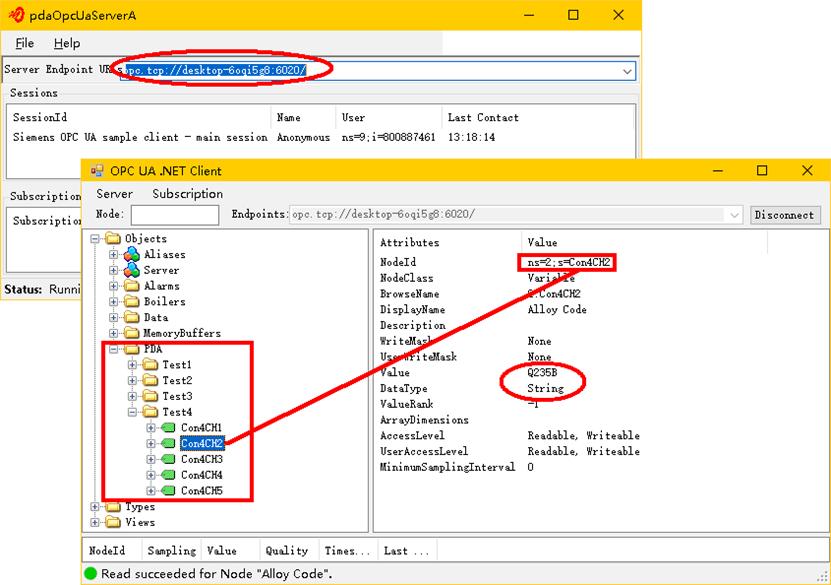Click the Disconnect button

tap(784, 215)
